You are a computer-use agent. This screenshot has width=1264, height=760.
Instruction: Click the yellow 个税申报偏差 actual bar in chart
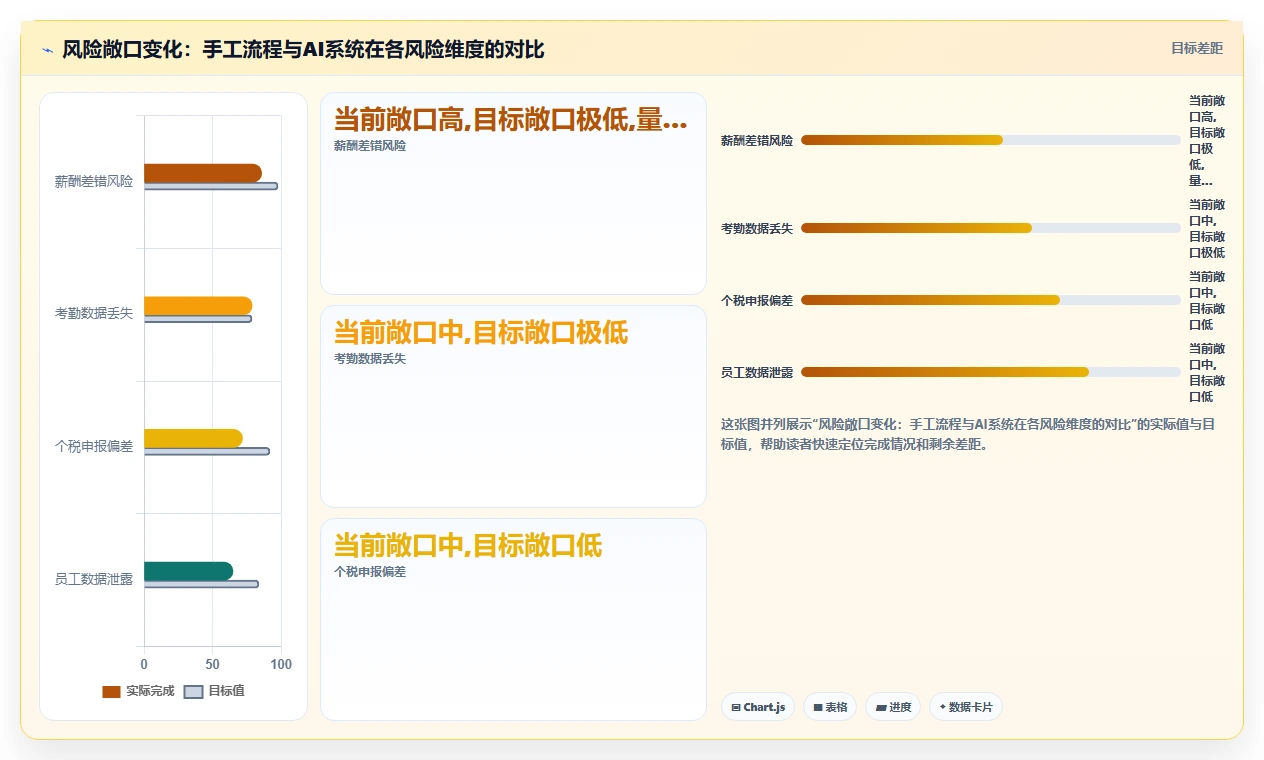point(193,438)
